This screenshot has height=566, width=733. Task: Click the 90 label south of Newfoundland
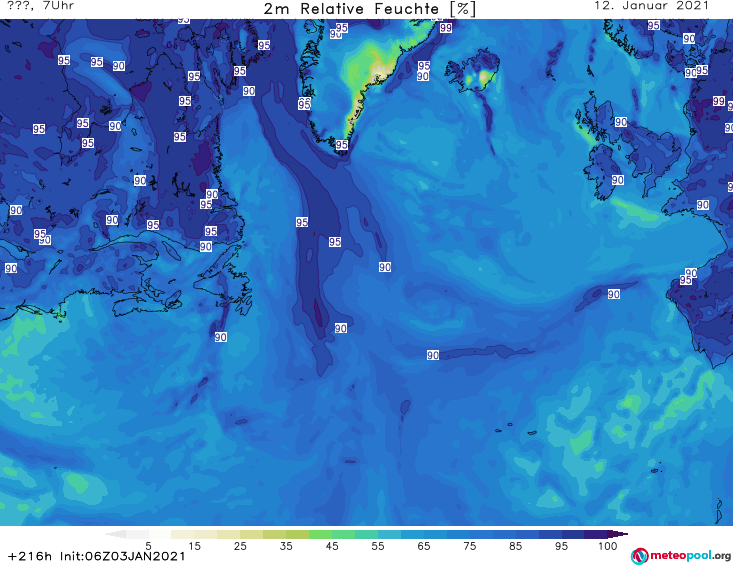point(221,337)
